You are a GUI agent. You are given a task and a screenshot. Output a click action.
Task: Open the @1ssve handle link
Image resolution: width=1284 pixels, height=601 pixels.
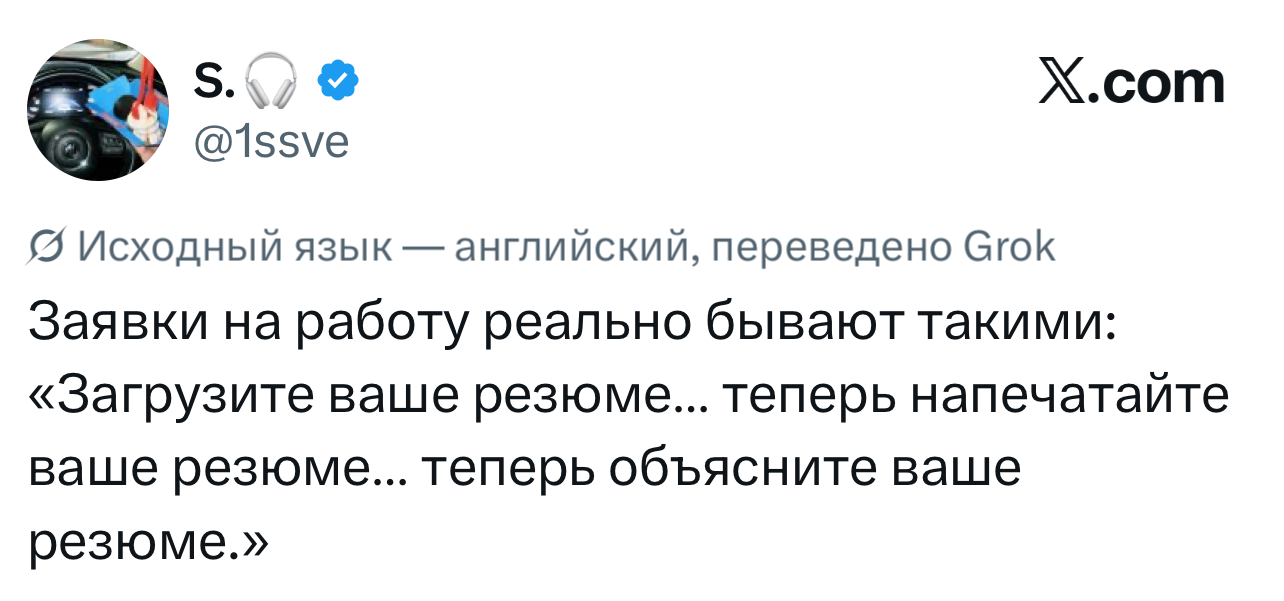pos(270,143)
